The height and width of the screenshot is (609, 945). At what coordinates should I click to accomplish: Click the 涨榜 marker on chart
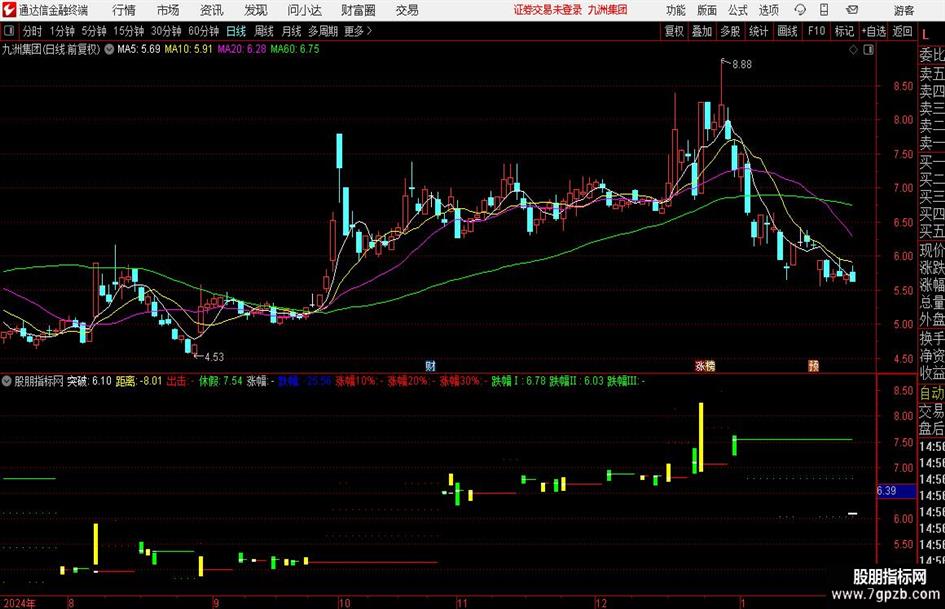(x=705, y=365)
